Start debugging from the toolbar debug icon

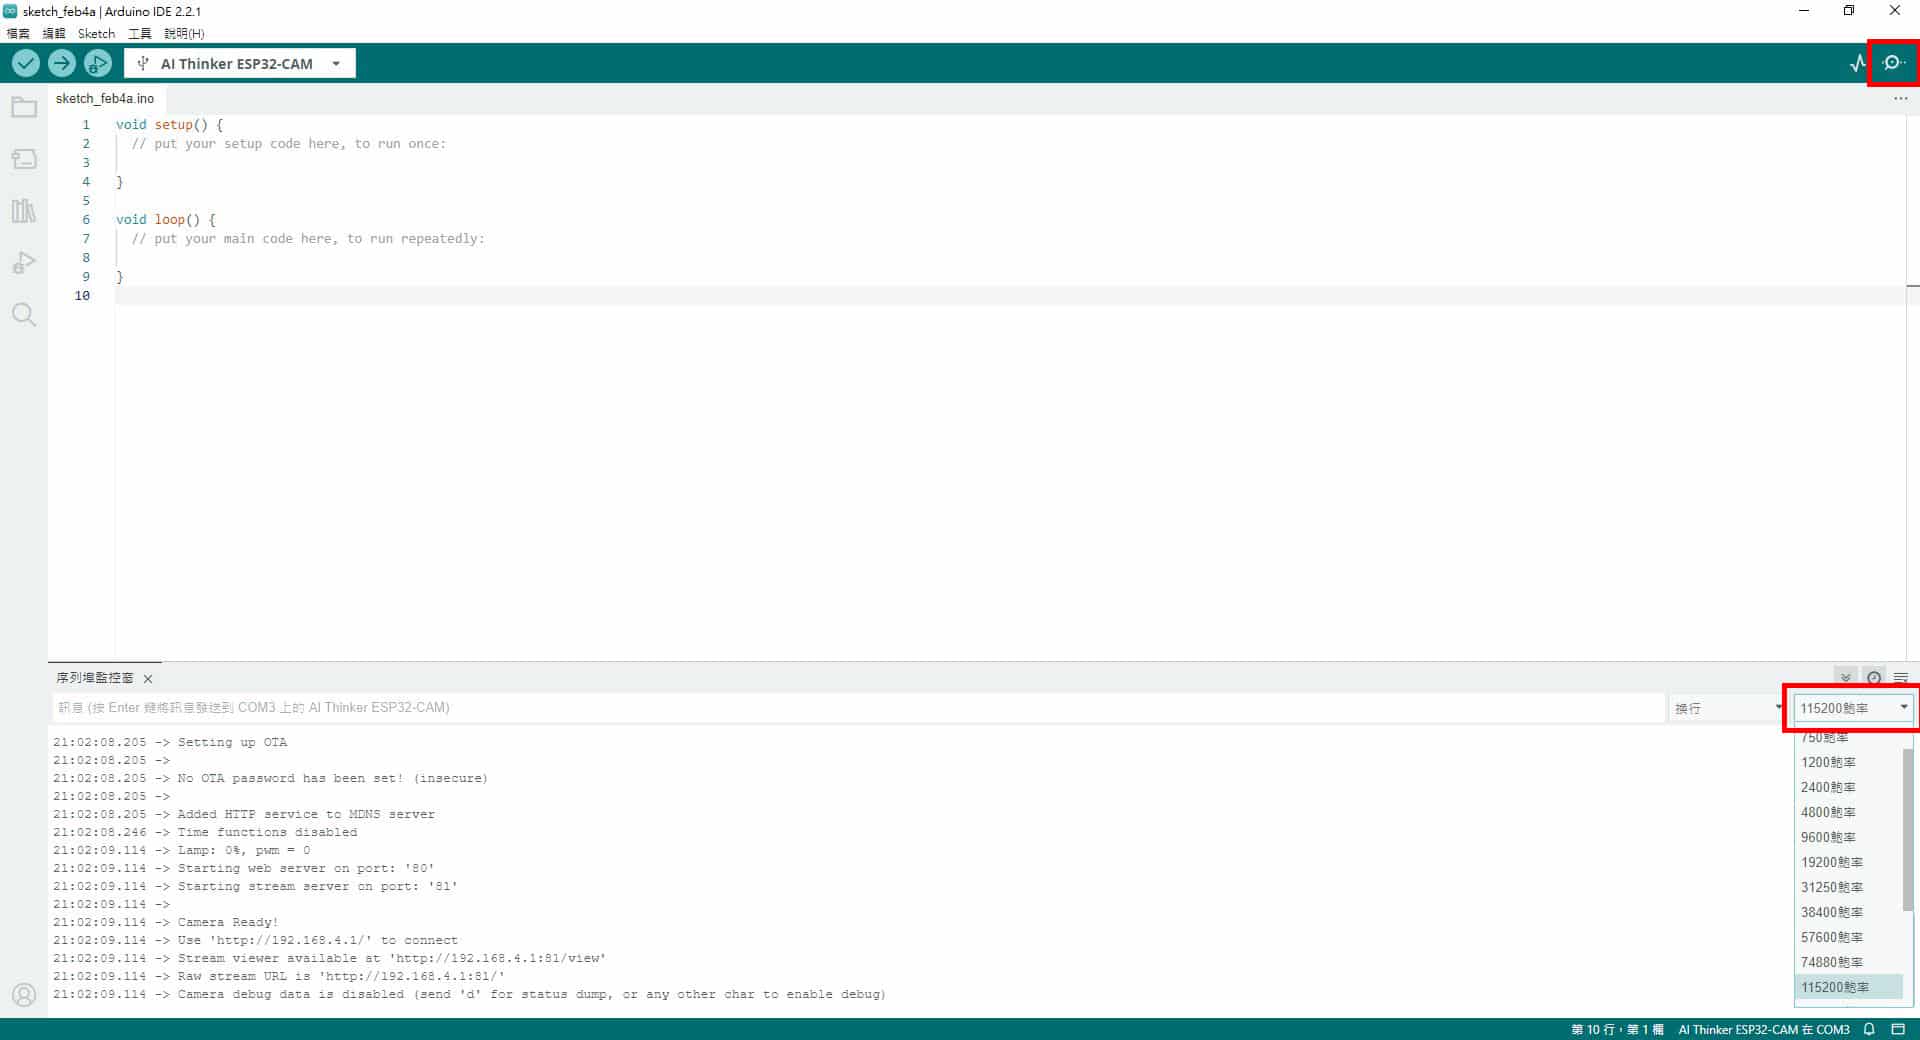[x=97, y=63]
